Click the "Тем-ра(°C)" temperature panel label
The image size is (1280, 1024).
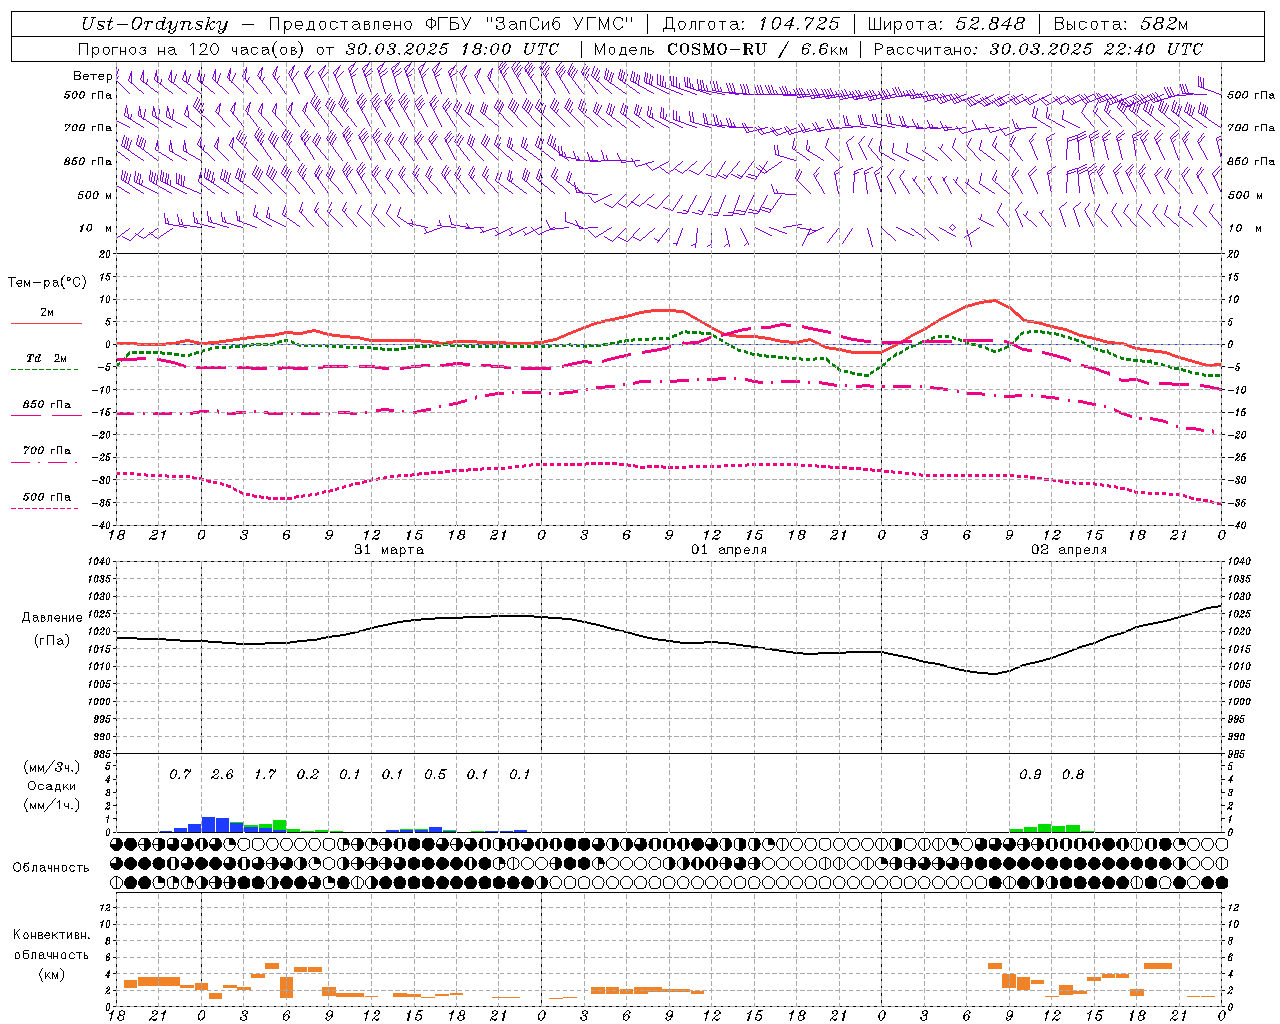[x=47, y=283]
